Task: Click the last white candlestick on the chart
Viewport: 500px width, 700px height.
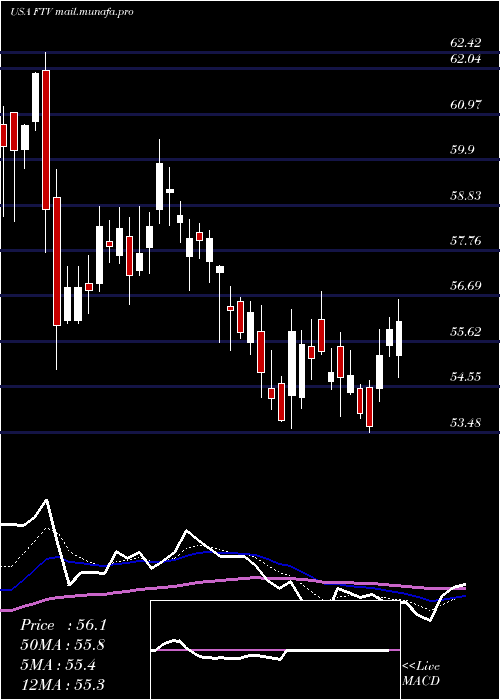Action: pyautogui.click(x=399, y=338)
